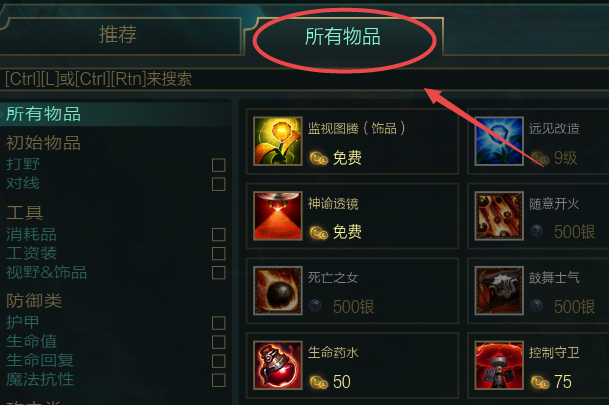This screenshot has height=405, width=609.
Task: Pick the 死亡之女 cannonball icon
Action: (278, 290)
